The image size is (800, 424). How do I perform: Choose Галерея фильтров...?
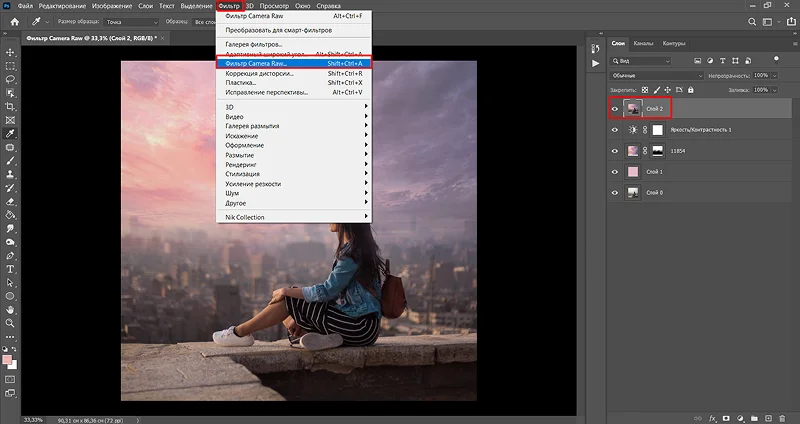click(x=294, y=44)
